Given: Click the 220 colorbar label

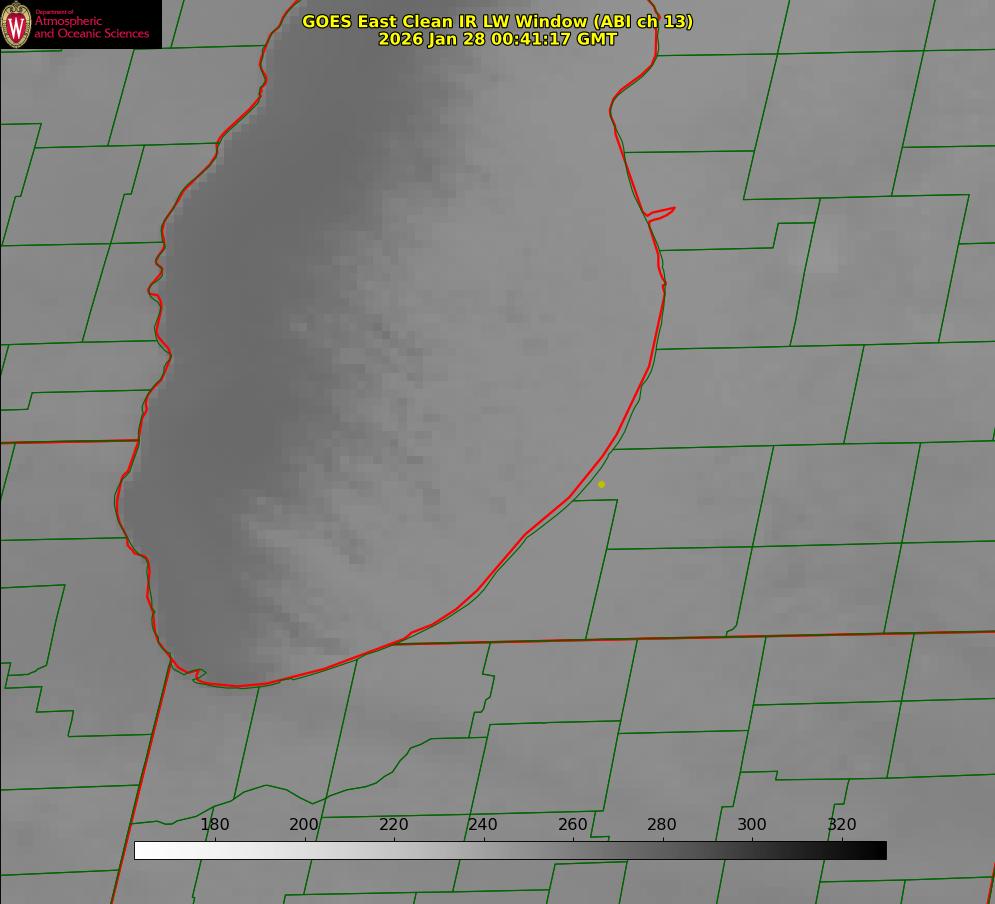Looking at the screenshot, I should click(x=394, y=825).
